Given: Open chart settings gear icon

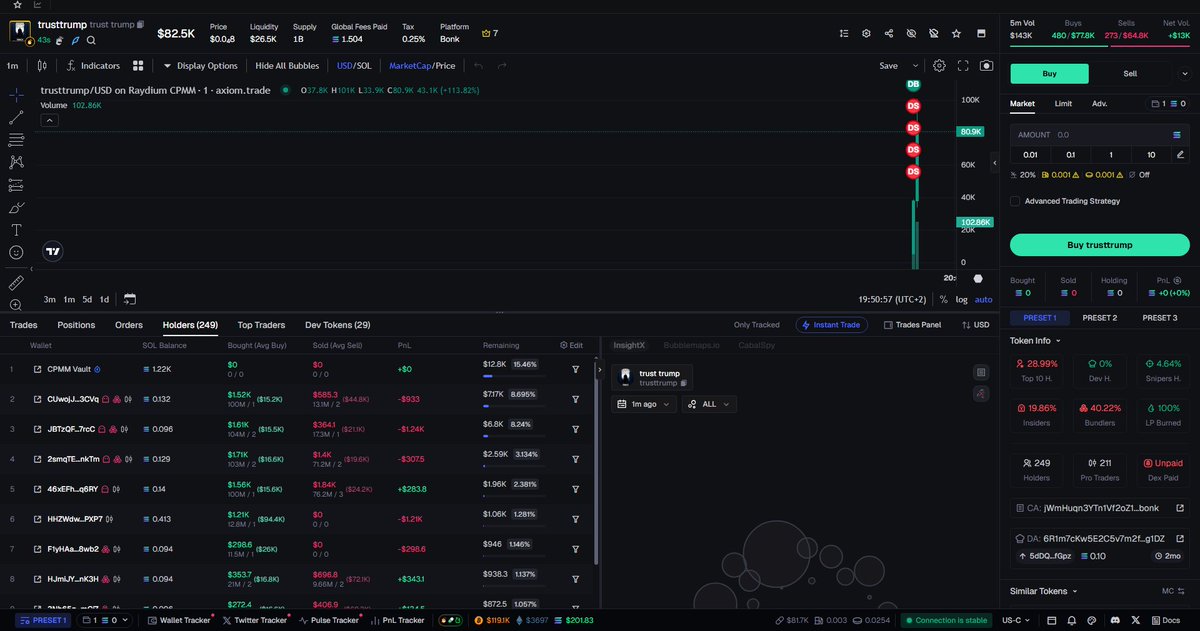Looking at the screenshot, I should tap(939, 66).
